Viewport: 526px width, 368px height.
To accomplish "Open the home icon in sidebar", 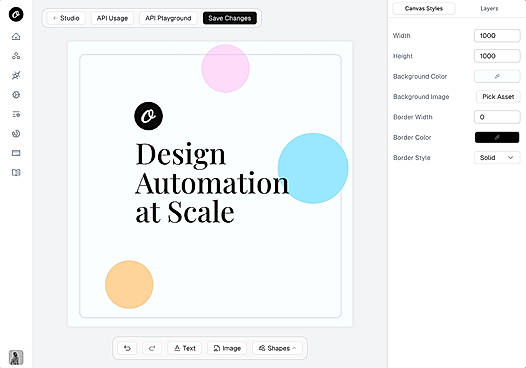I will tap(16, 37).
